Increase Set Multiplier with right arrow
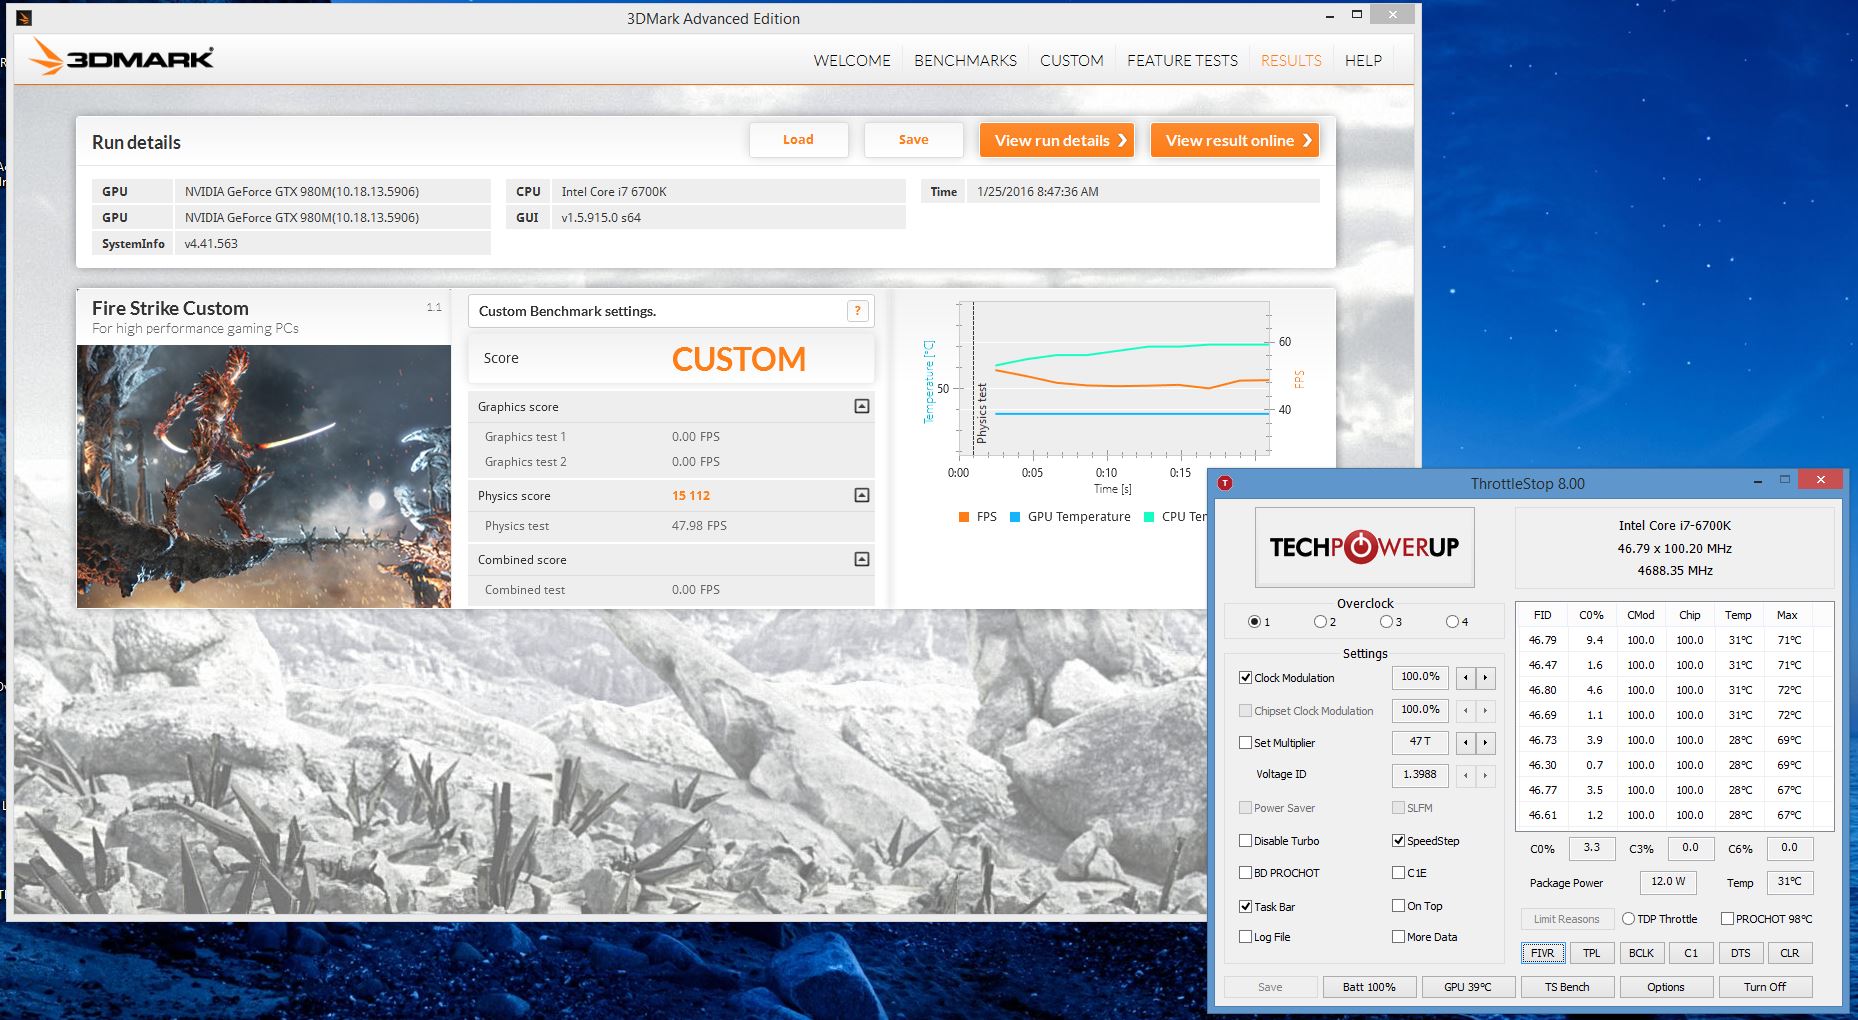 click(x=1486, y=743)
